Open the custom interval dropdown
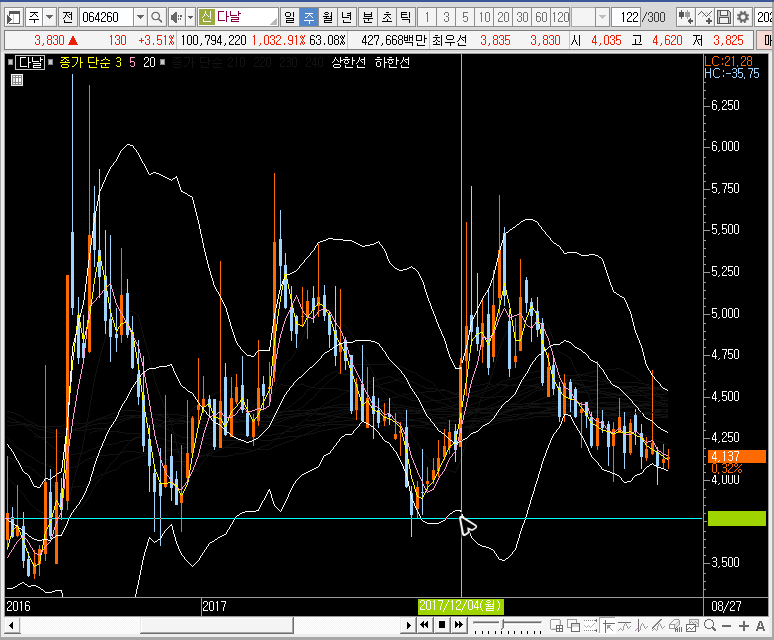 click(602, 18)
